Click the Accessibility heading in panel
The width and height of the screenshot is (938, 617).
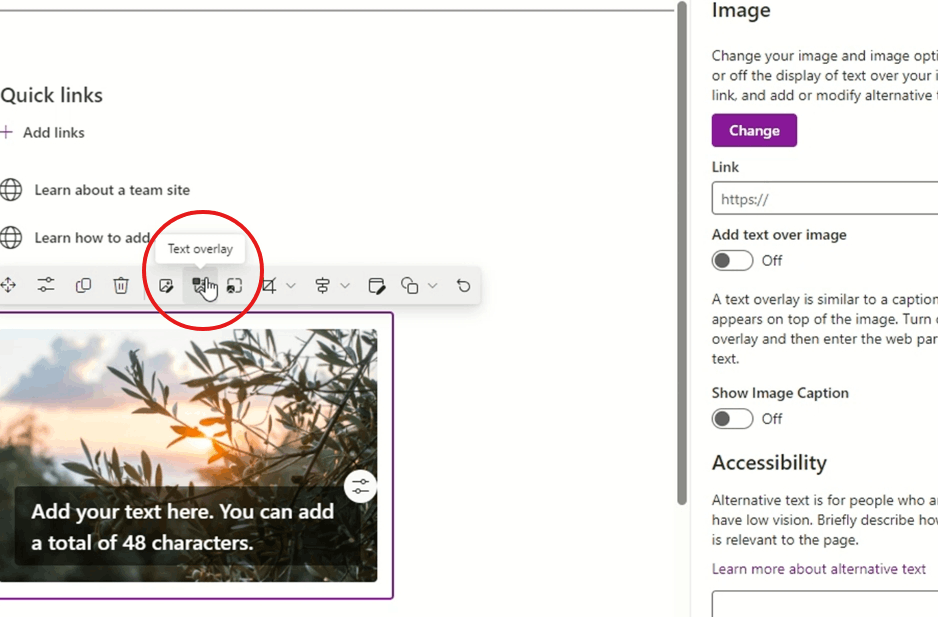pos(769,463)
